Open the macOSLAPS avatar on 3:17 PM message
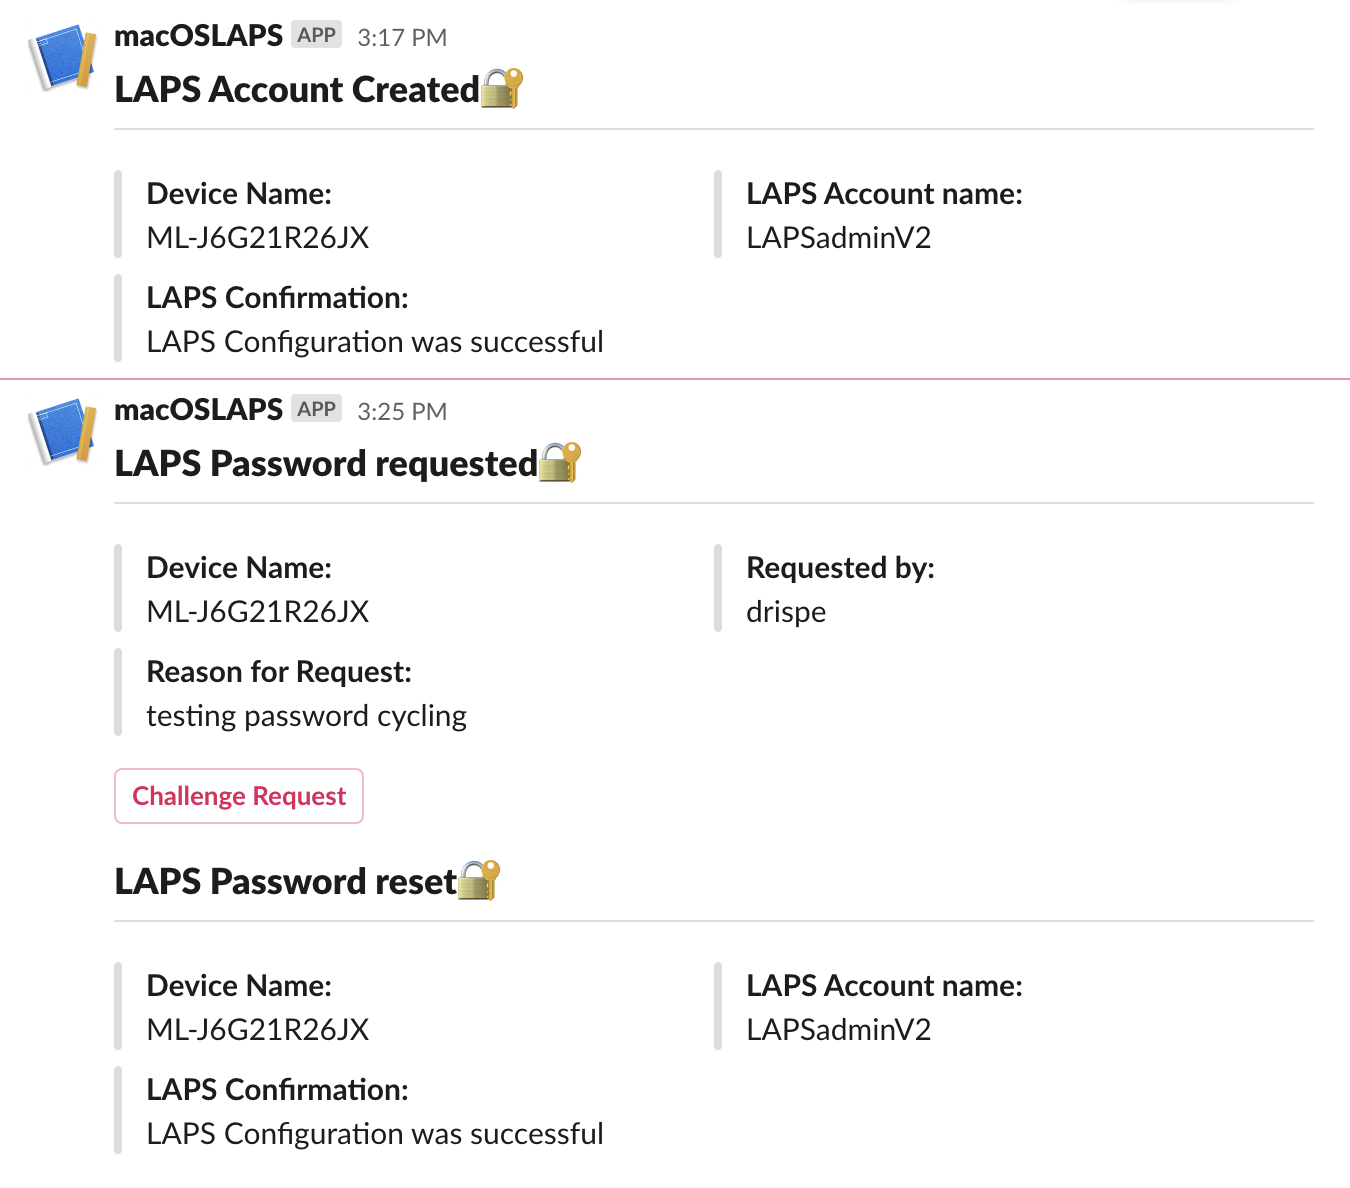1350x1188 pixels. [x=64, y=60]
